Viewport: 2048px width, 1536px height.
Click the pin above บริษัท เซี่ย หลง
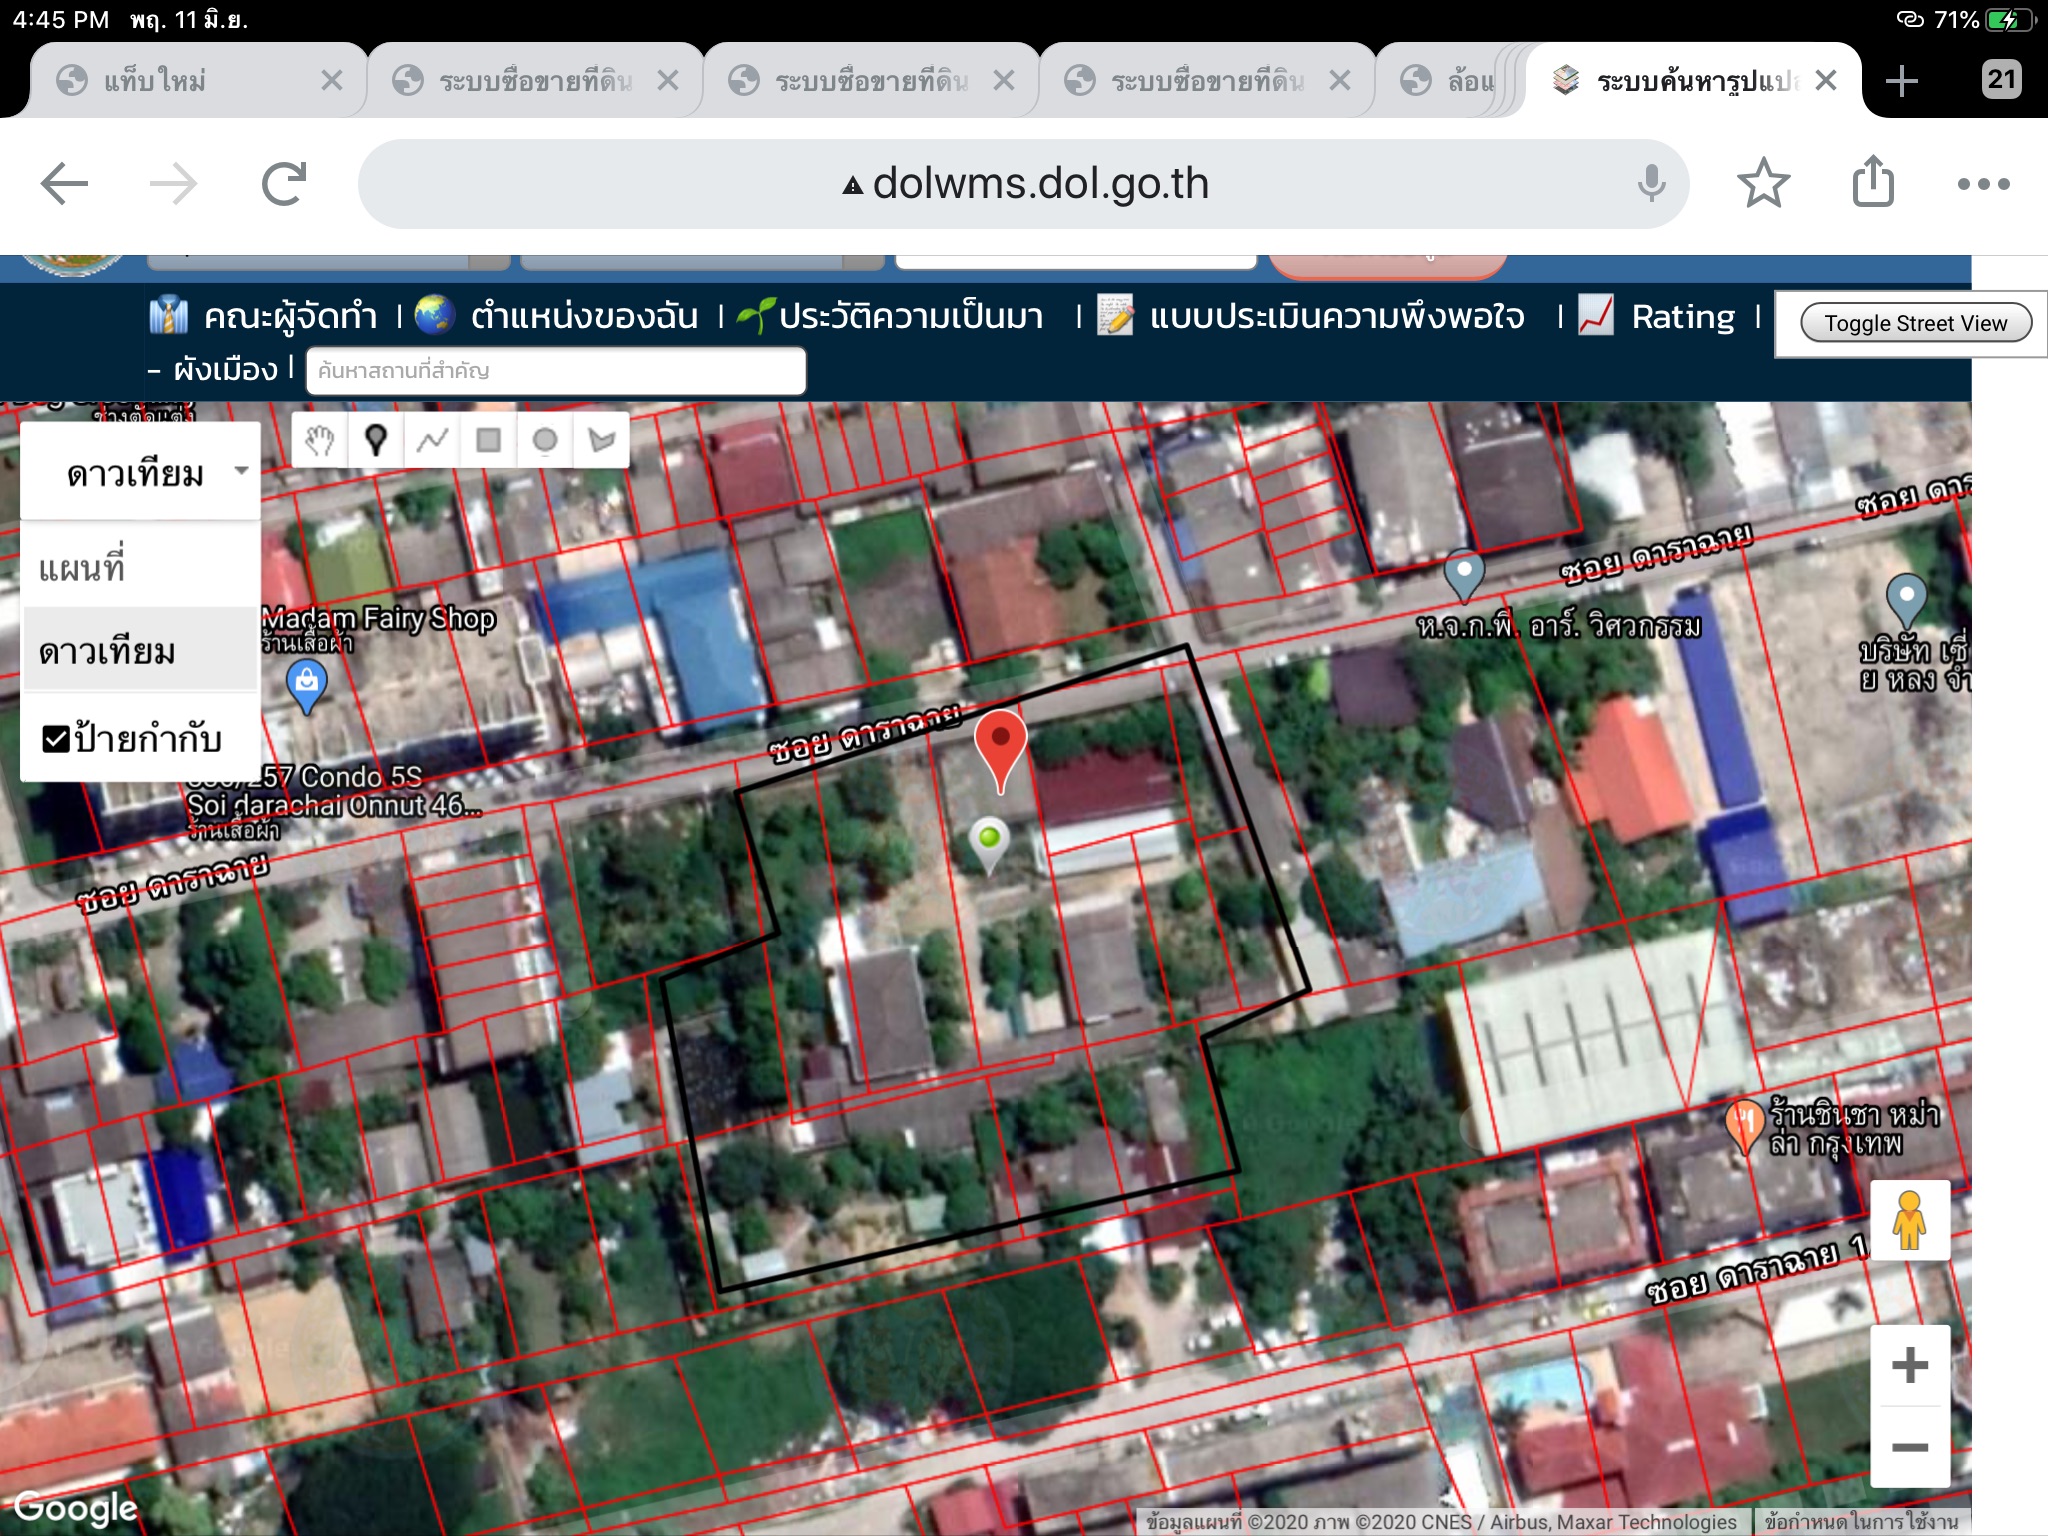tap(1906, 600)
